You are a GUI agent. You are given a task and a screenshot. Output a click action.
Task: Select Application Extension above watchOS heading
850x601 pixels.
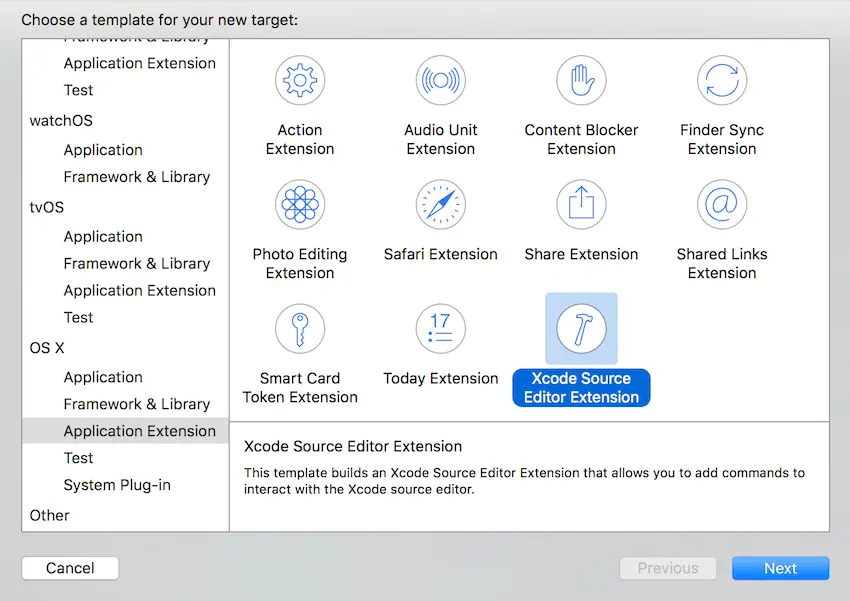tap(139, 63)
